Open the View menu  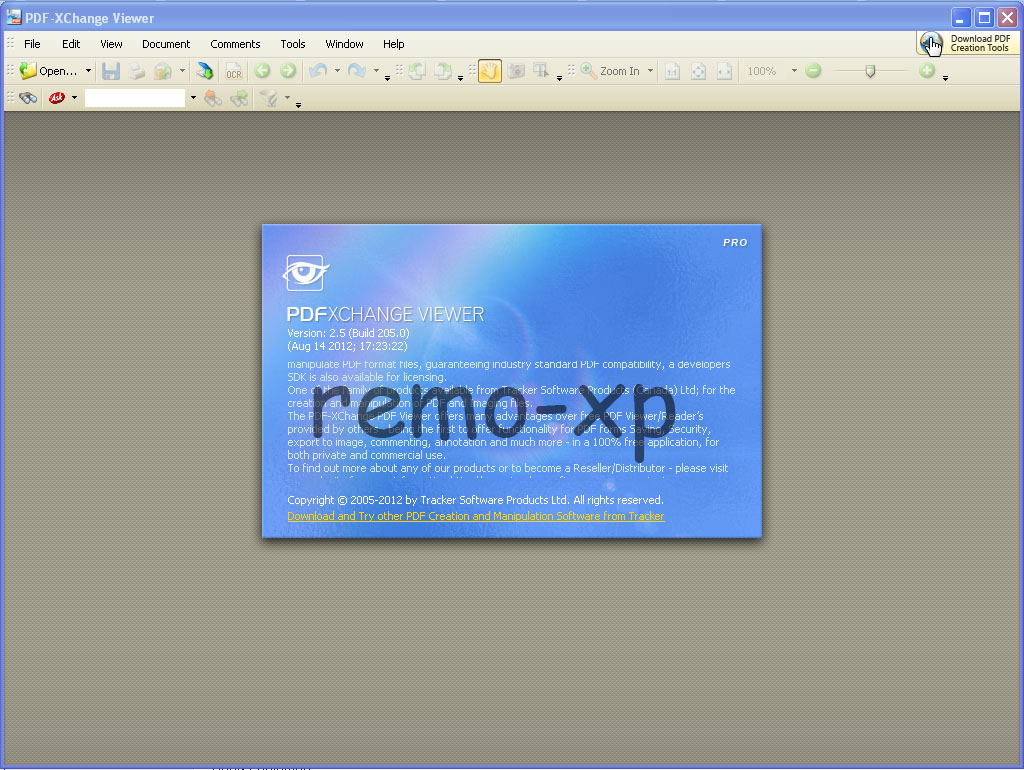pyautogui.click(x=111, y=44)
